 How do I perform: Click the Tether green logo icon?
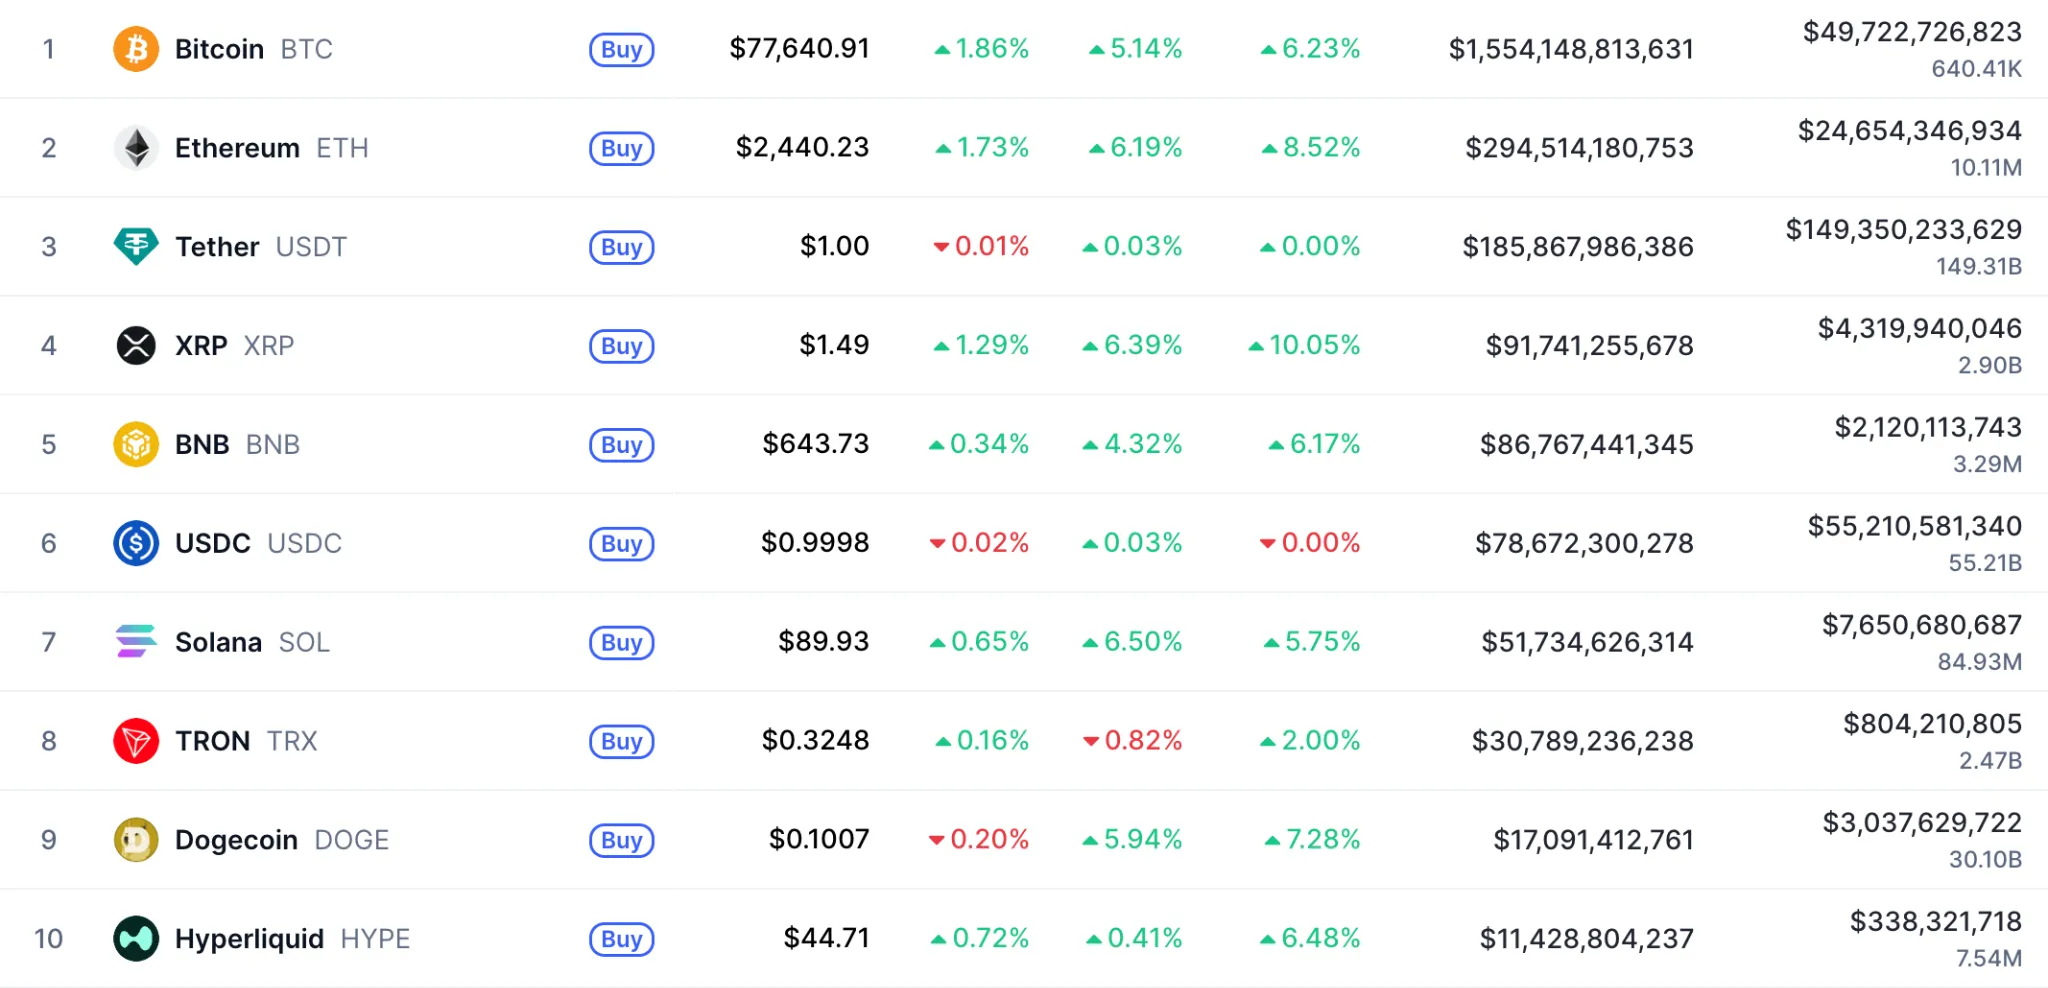point(136,246)
